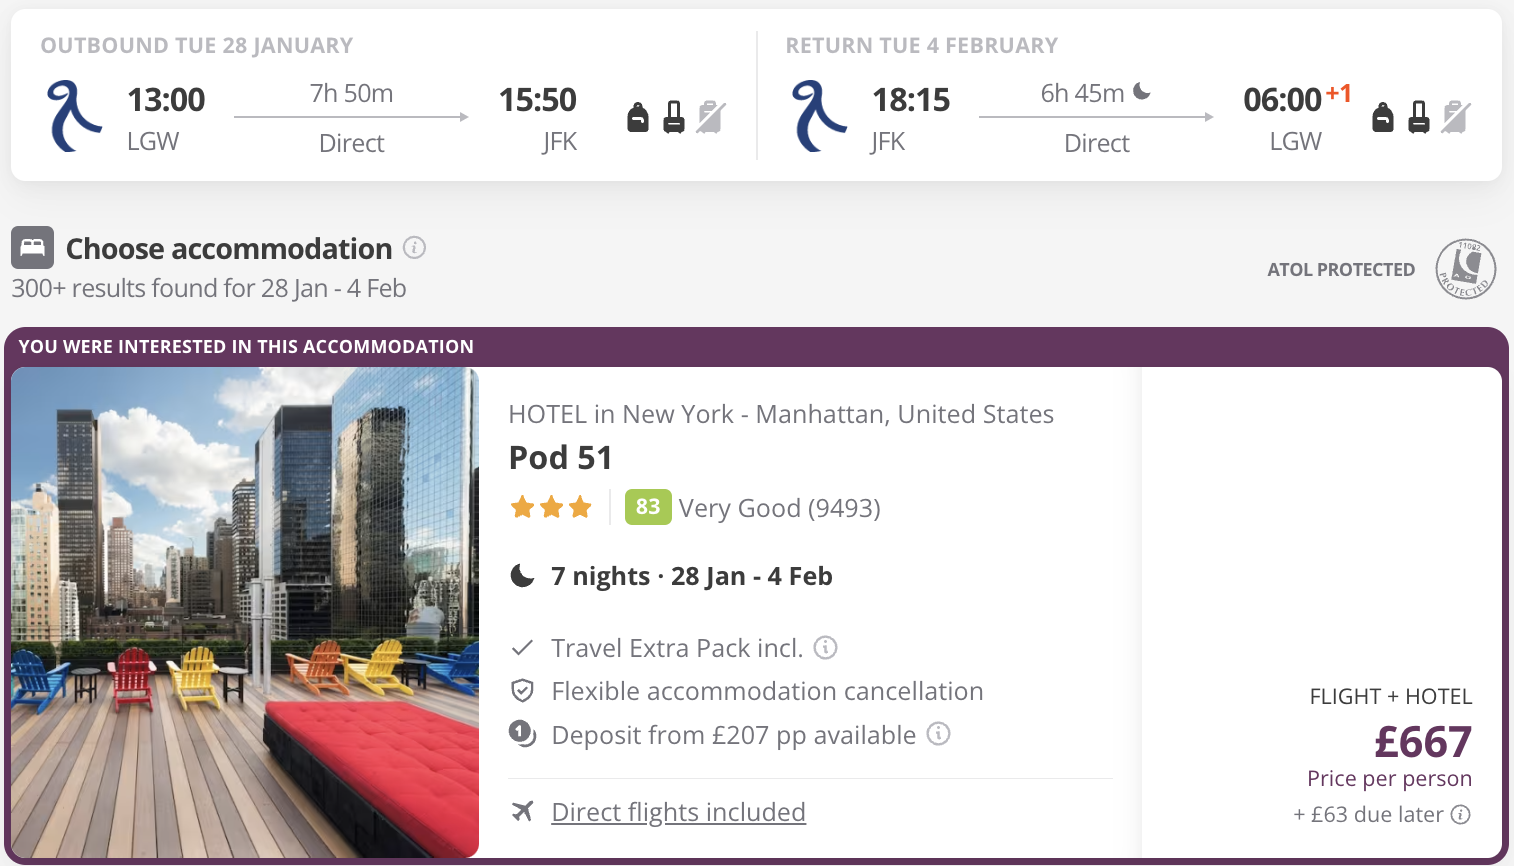The image size is (1514, 866).
Task: Show deposit availability info icon
Action: (x=938, y=734)
